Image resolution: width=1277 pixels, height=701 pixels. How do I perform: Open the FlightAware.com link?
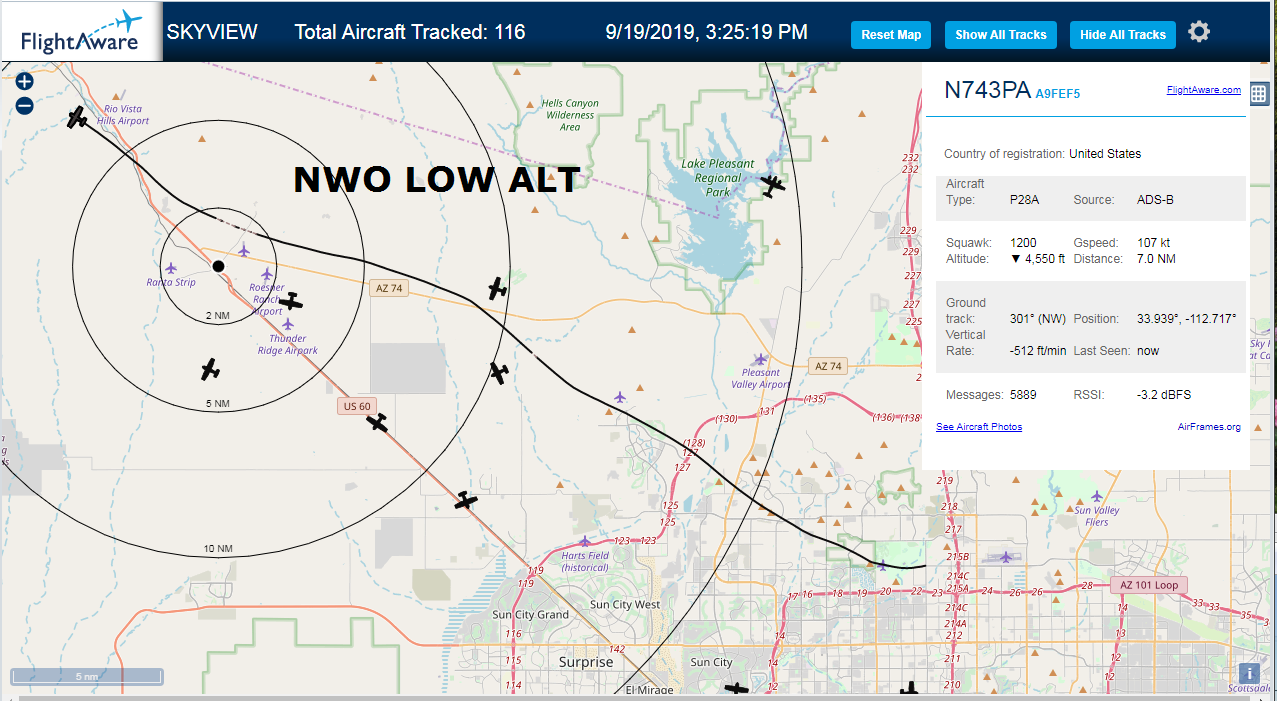[1203, 90]
